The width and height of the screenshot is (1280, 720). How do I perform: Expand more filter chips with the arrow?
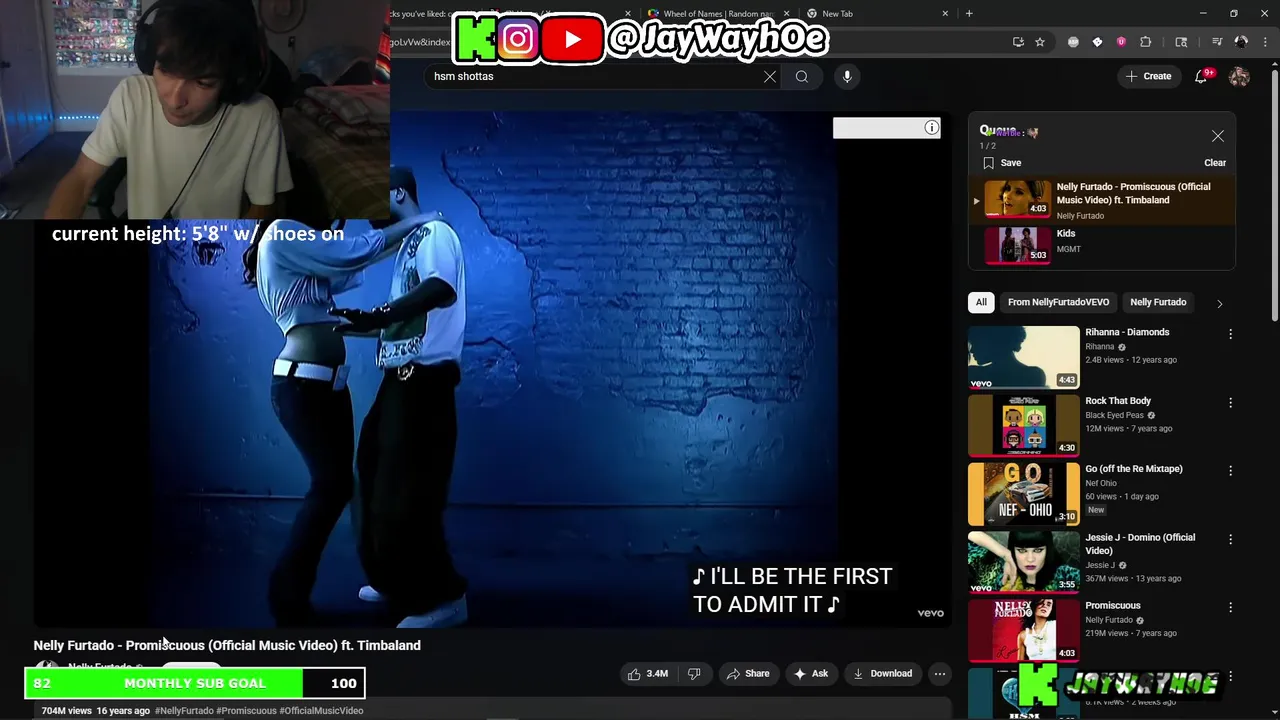tap(1219, 303)
